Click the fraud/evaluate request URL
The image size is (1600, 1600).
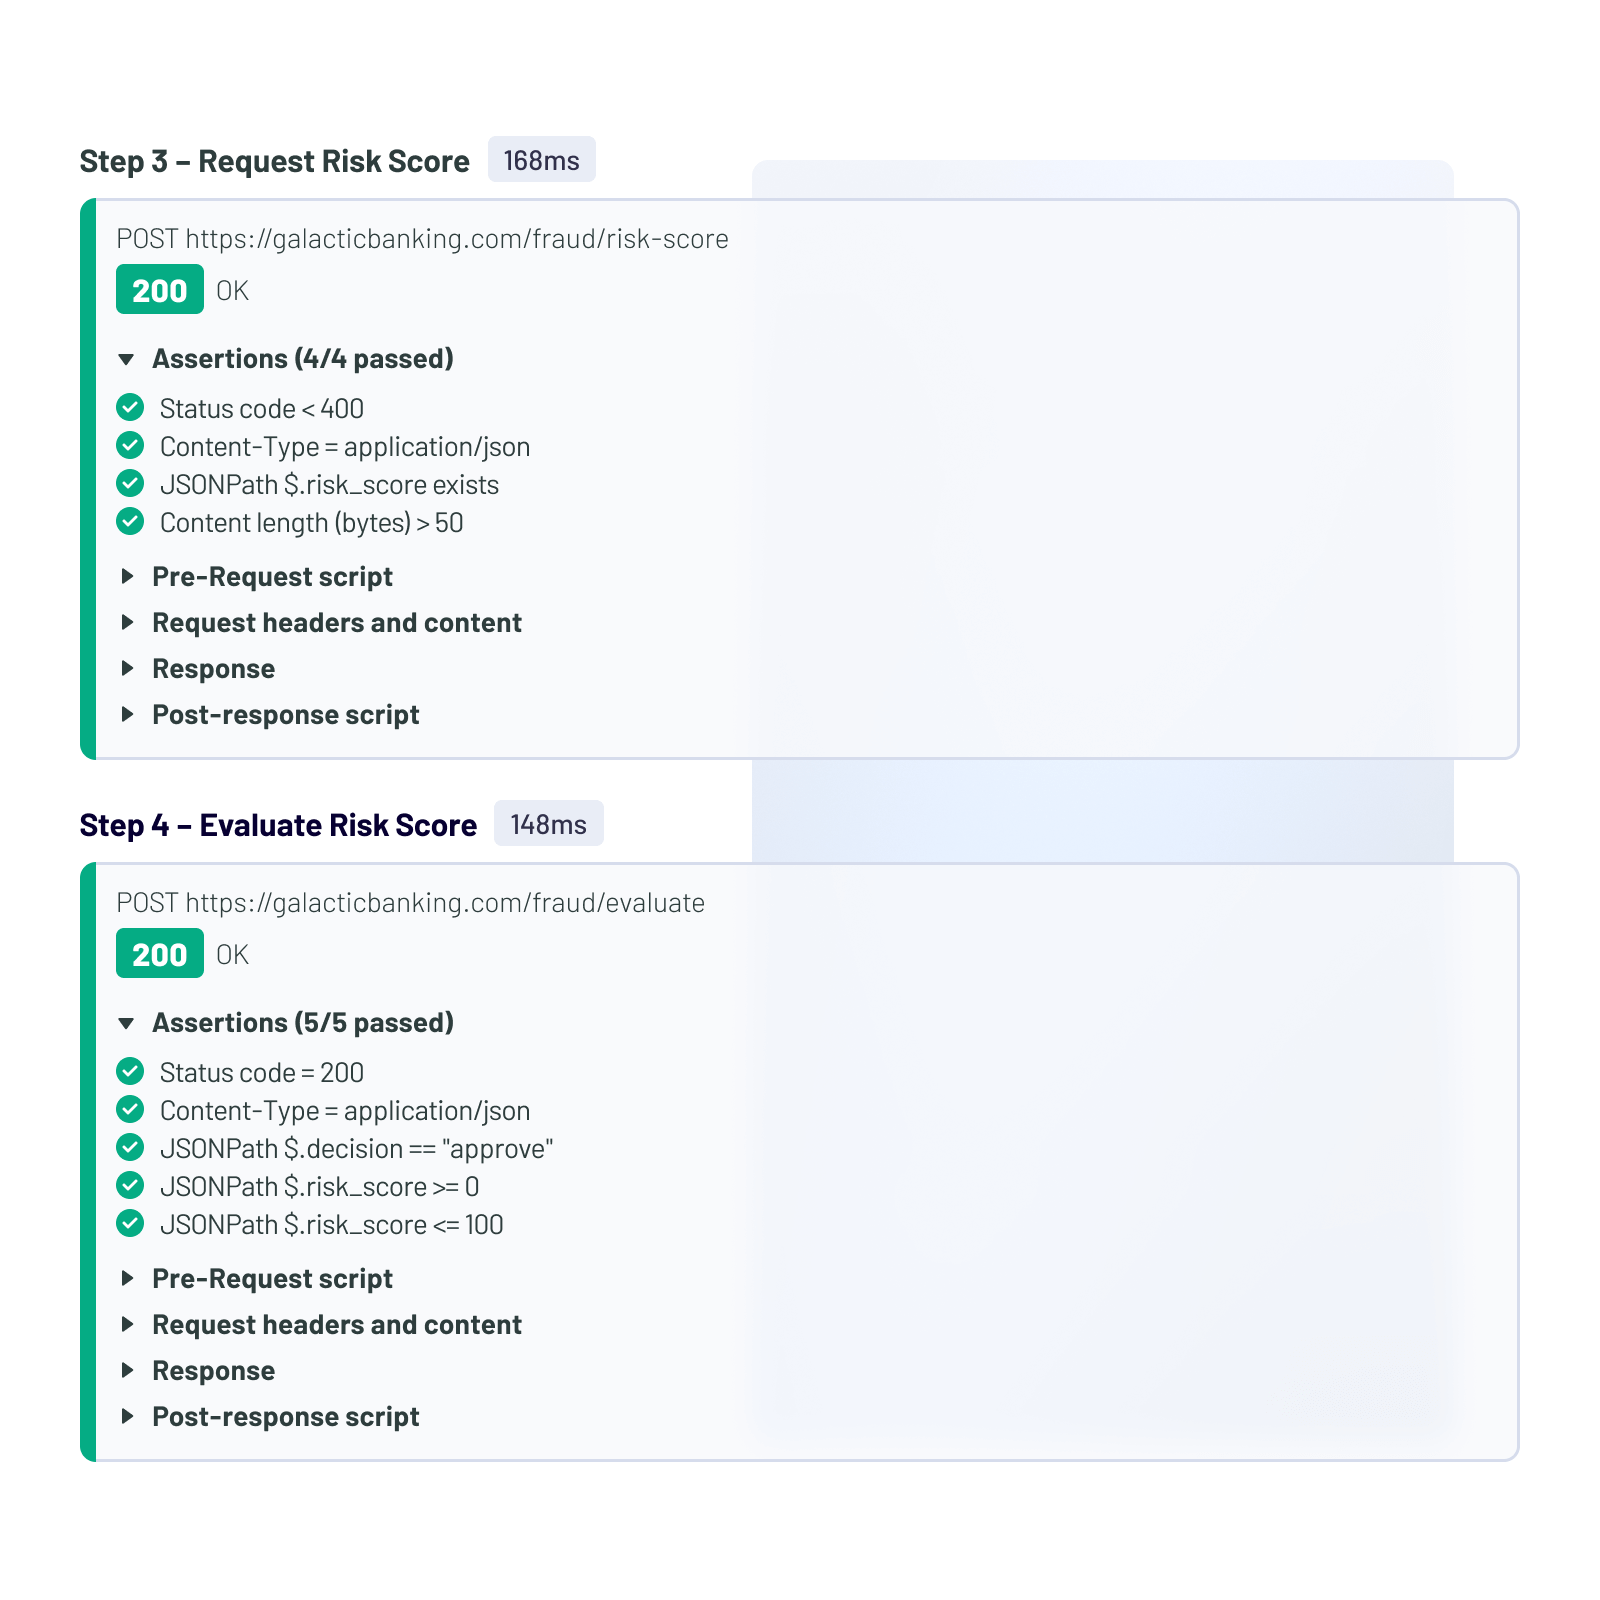[444, 903]
